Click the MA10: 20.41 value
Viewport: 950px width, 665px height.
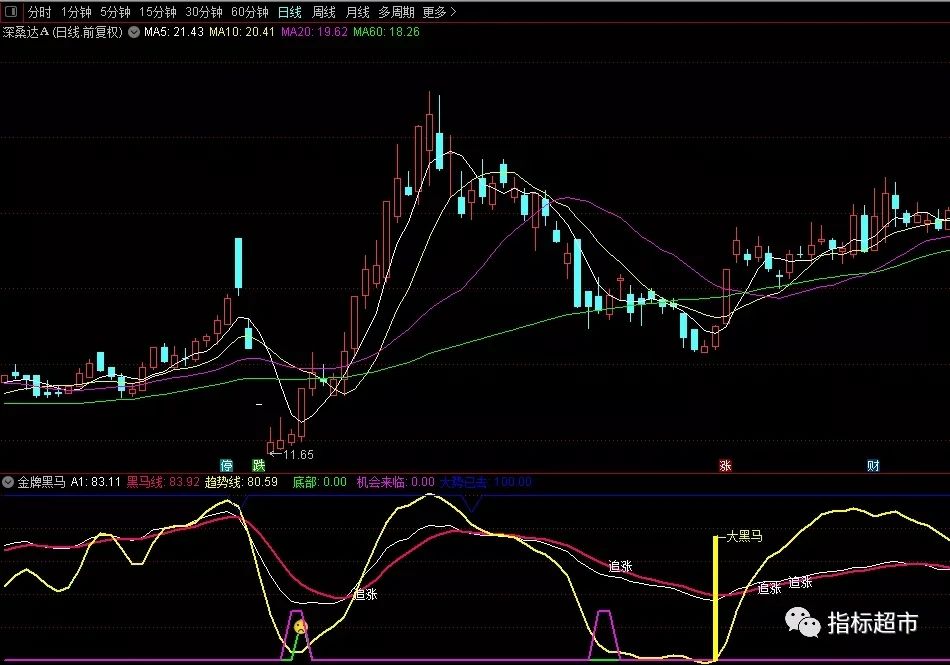point(242,32)
